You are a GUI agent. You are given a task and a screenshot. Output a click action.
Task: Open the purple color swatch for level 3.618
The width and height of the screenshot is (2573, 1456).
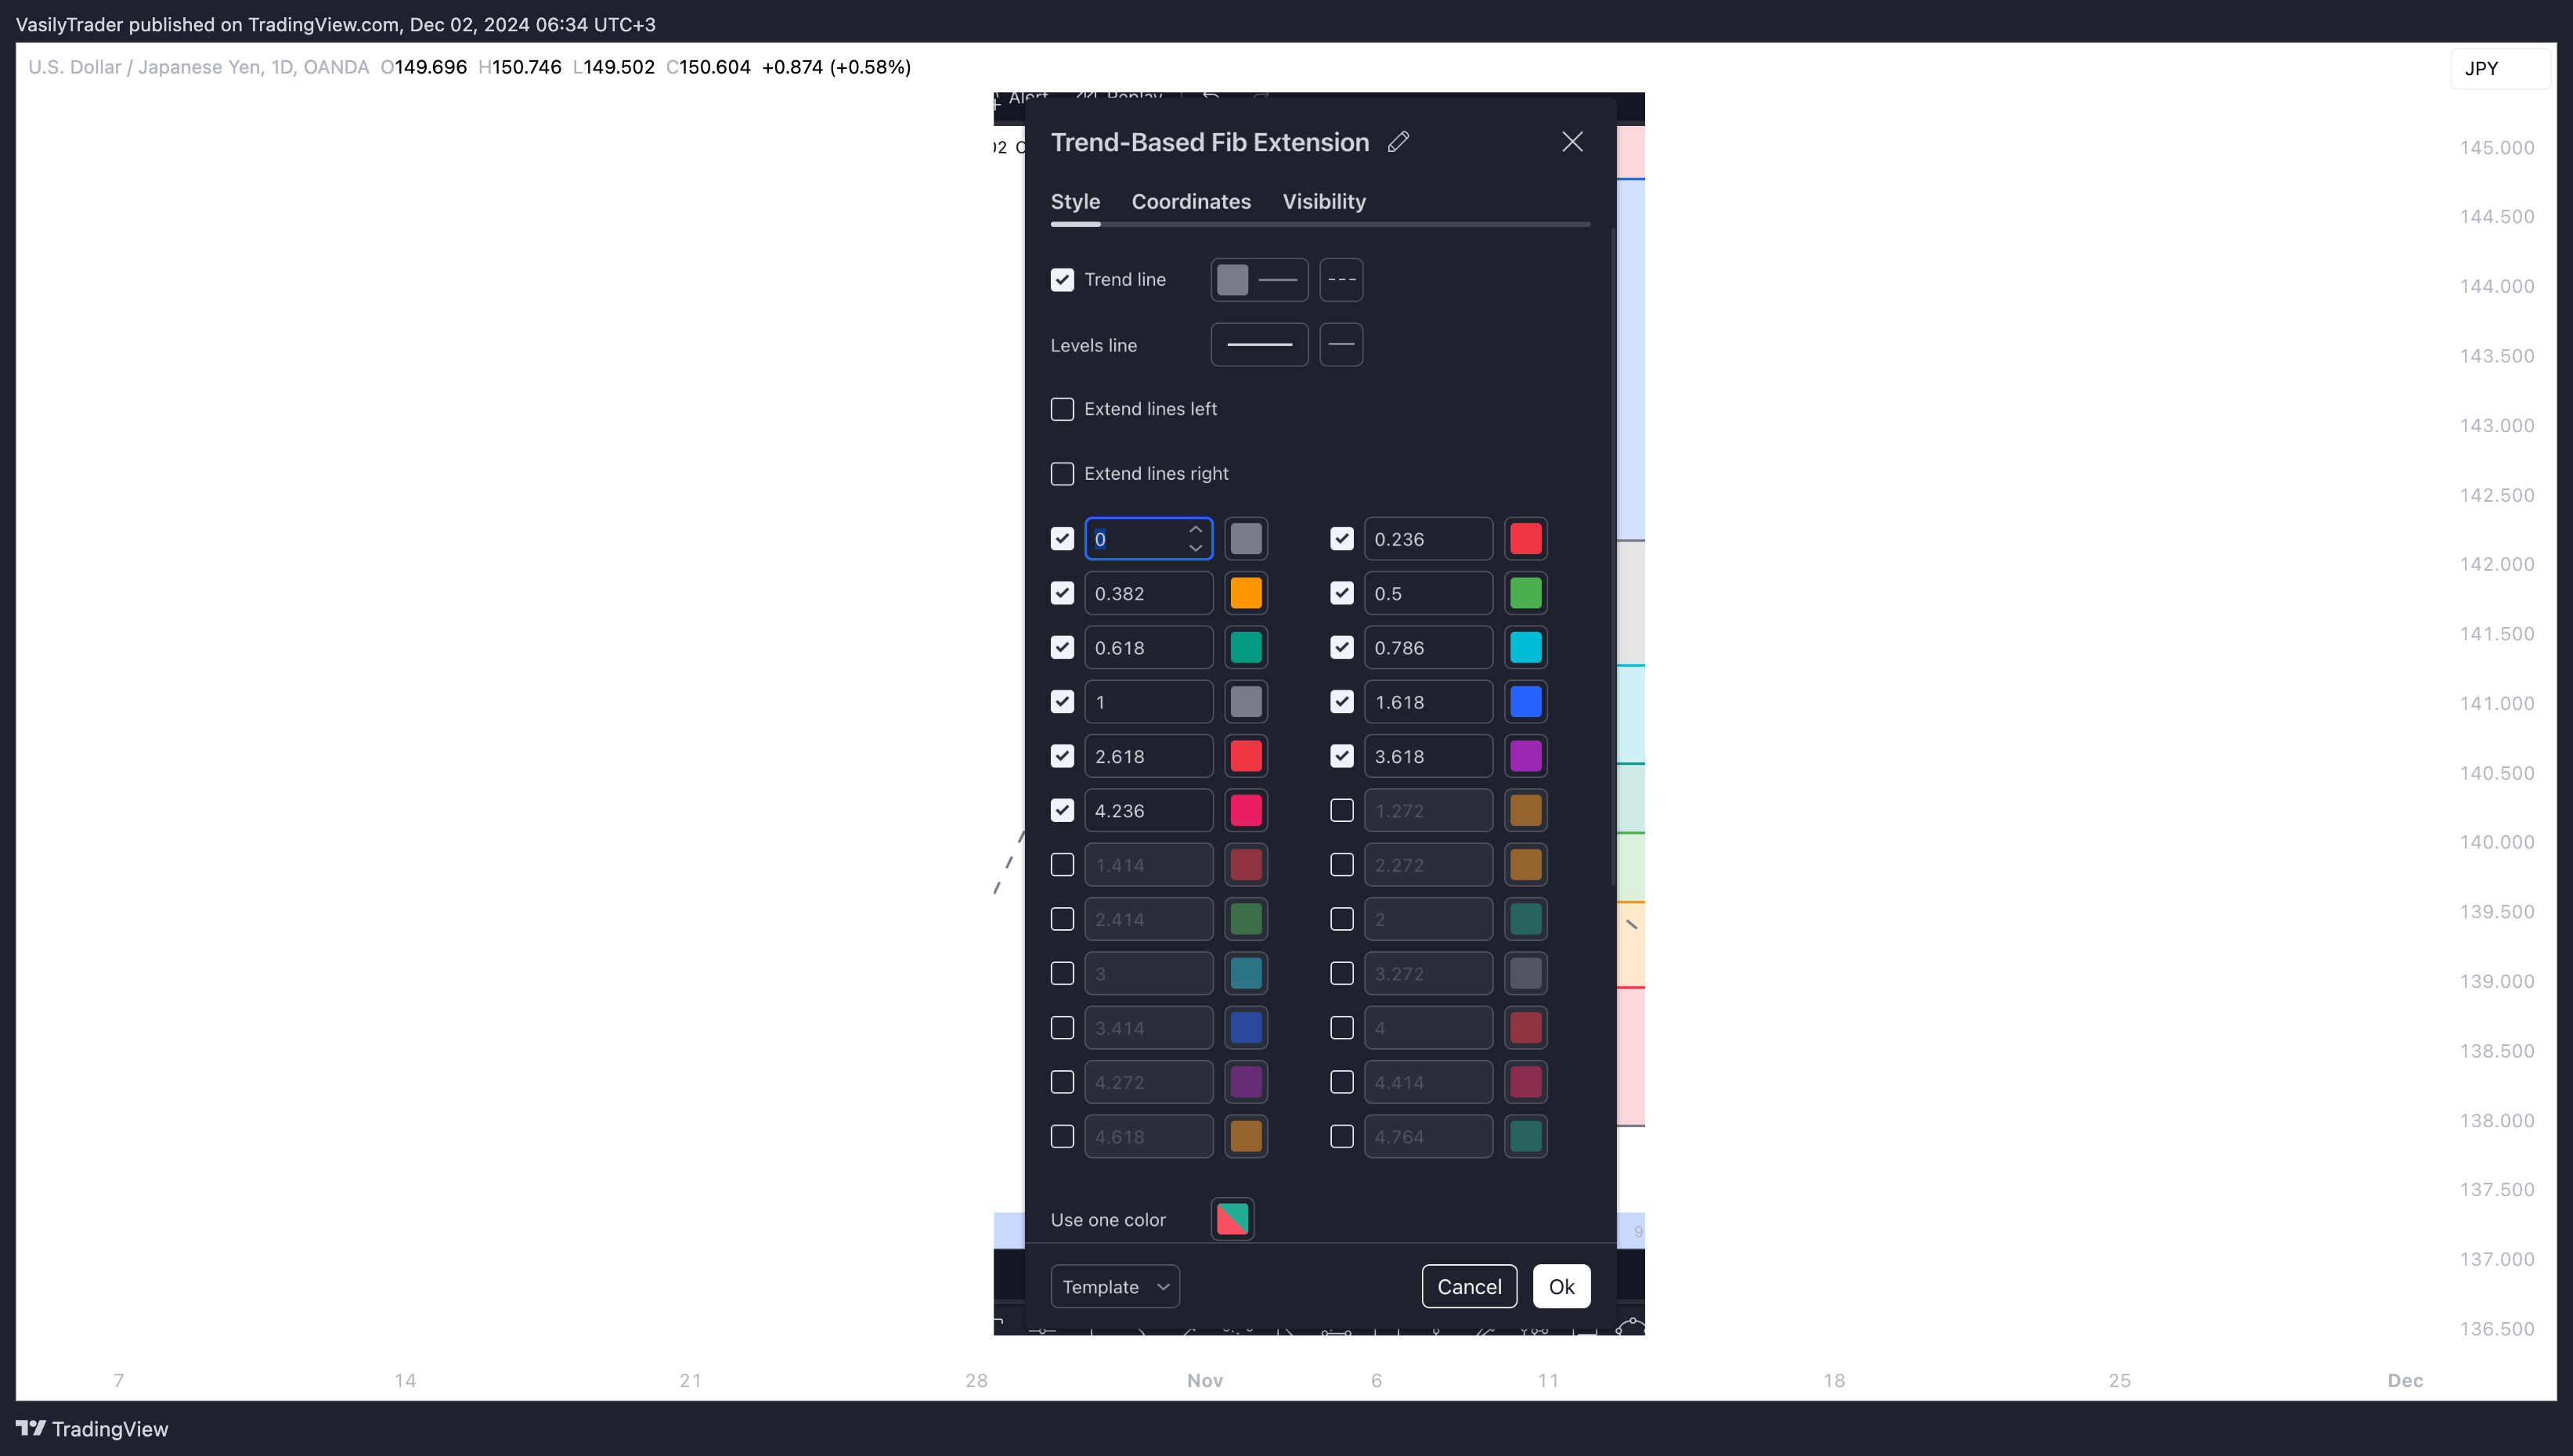1525,756
